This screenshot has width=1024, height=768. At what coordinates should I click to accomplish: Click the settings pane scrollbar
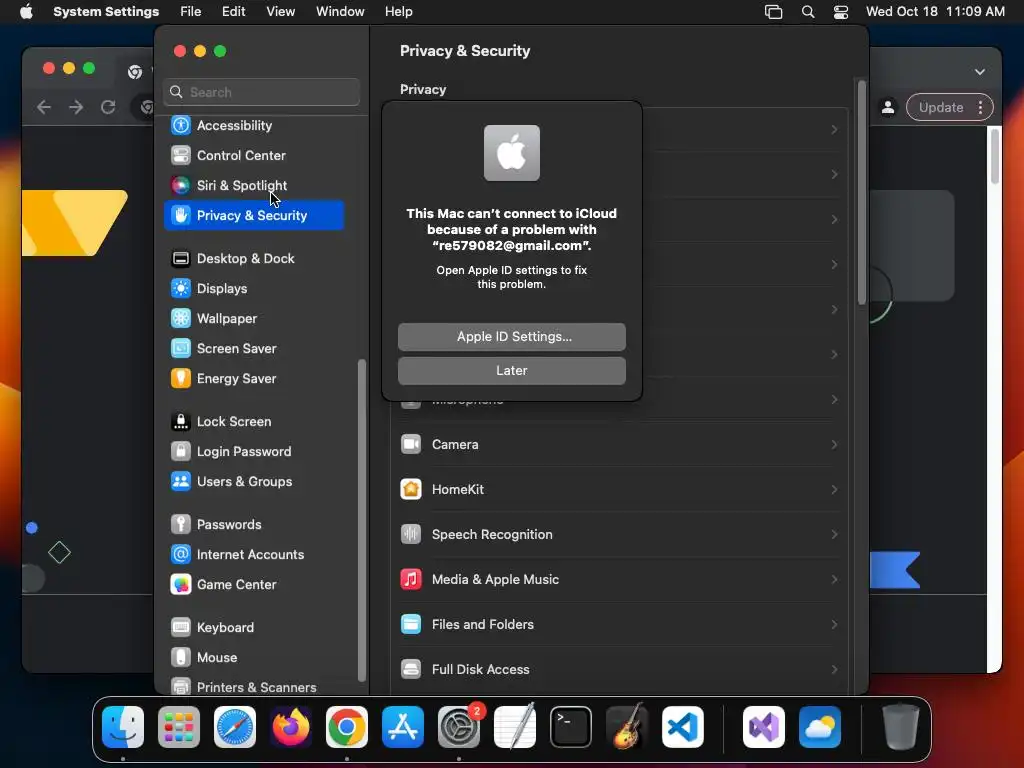point(861,193)
